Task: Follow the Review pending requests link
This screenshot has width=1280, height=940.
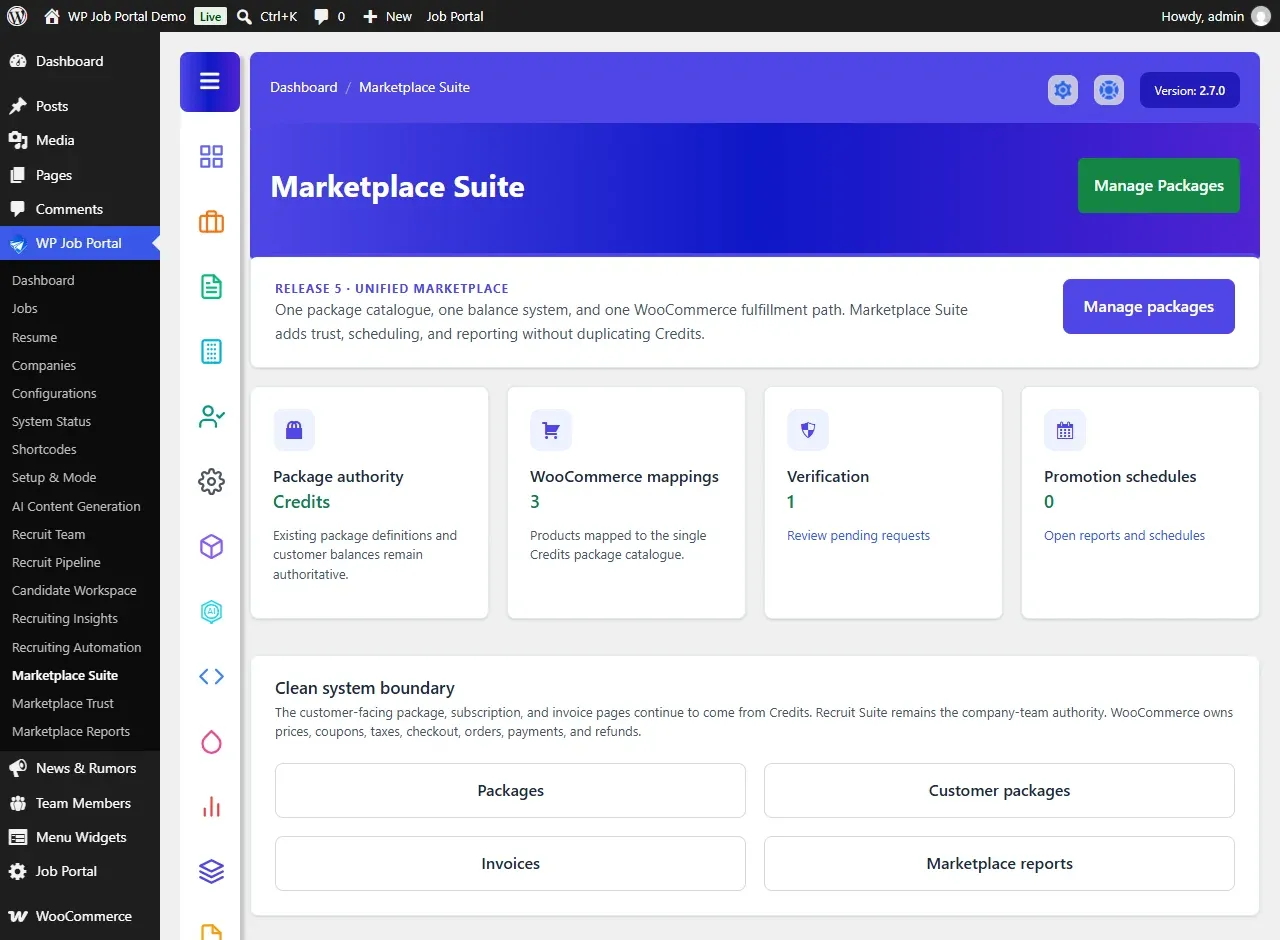Action: click(858, 536)
